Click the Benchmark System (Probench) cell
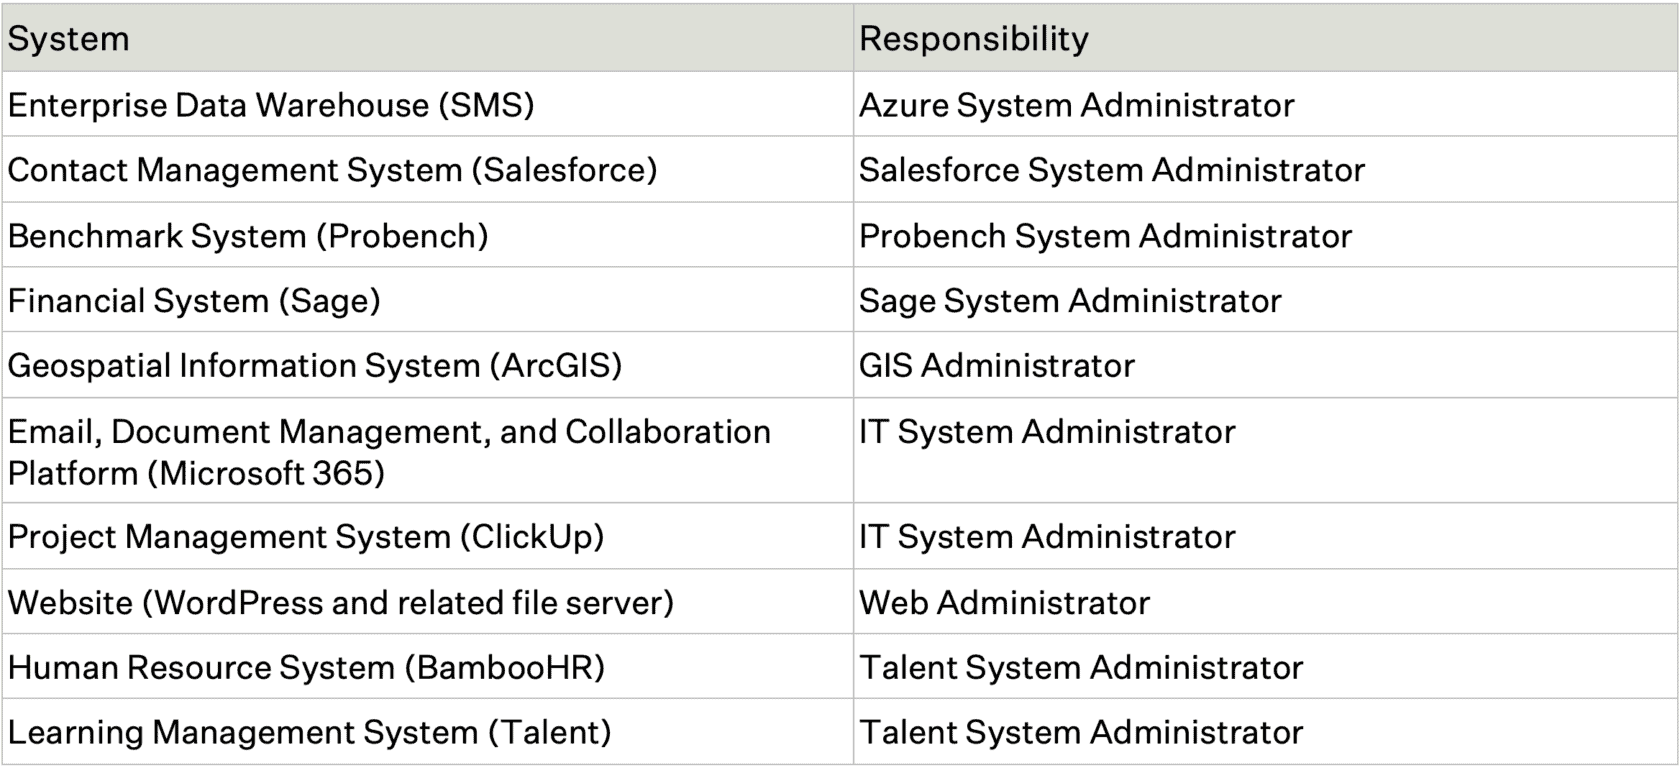 pos(248,236)
